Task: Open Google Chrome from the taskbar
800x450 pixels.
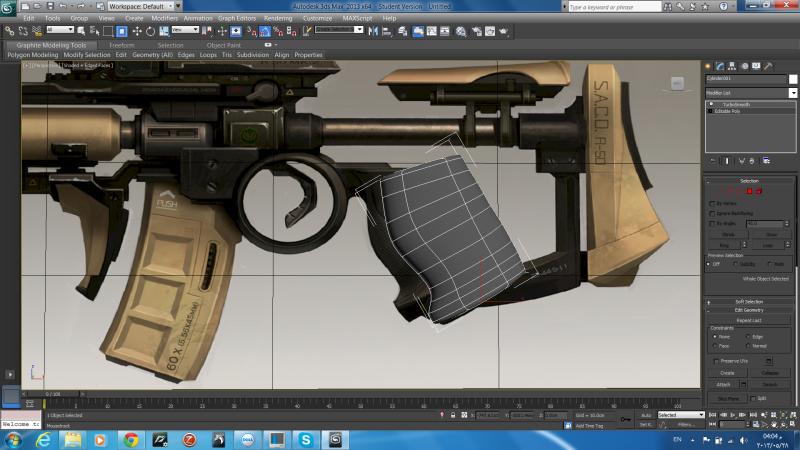Action: point(130,438)
